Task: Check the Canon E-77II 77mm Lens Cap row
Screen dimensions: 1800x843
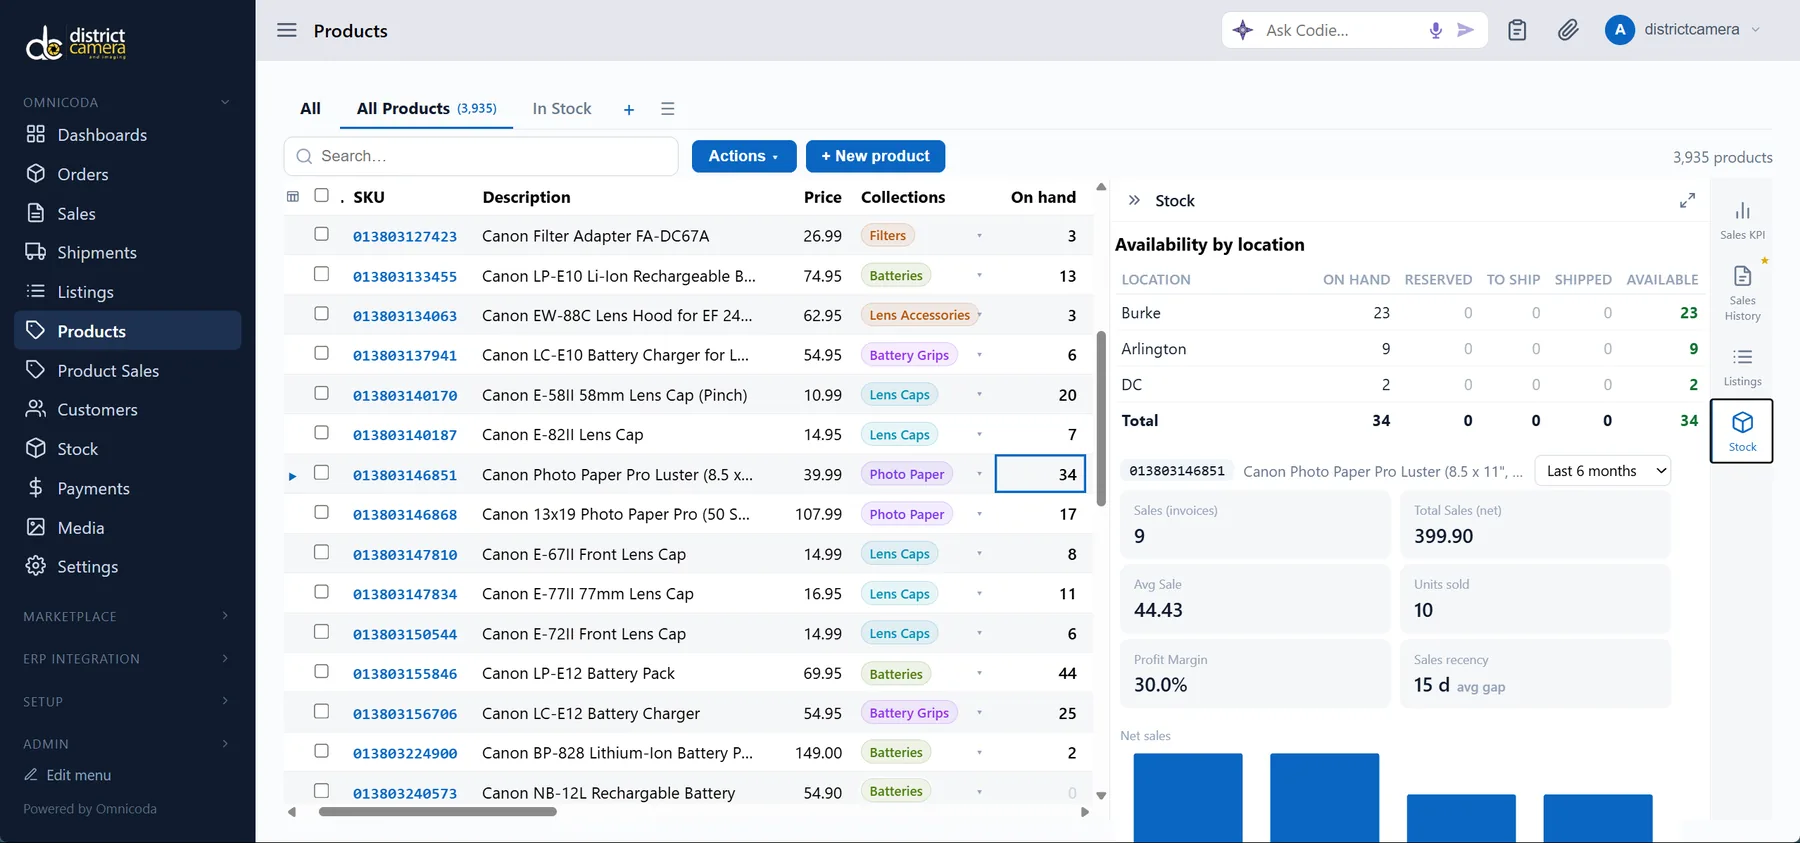Action: point(321,592)
